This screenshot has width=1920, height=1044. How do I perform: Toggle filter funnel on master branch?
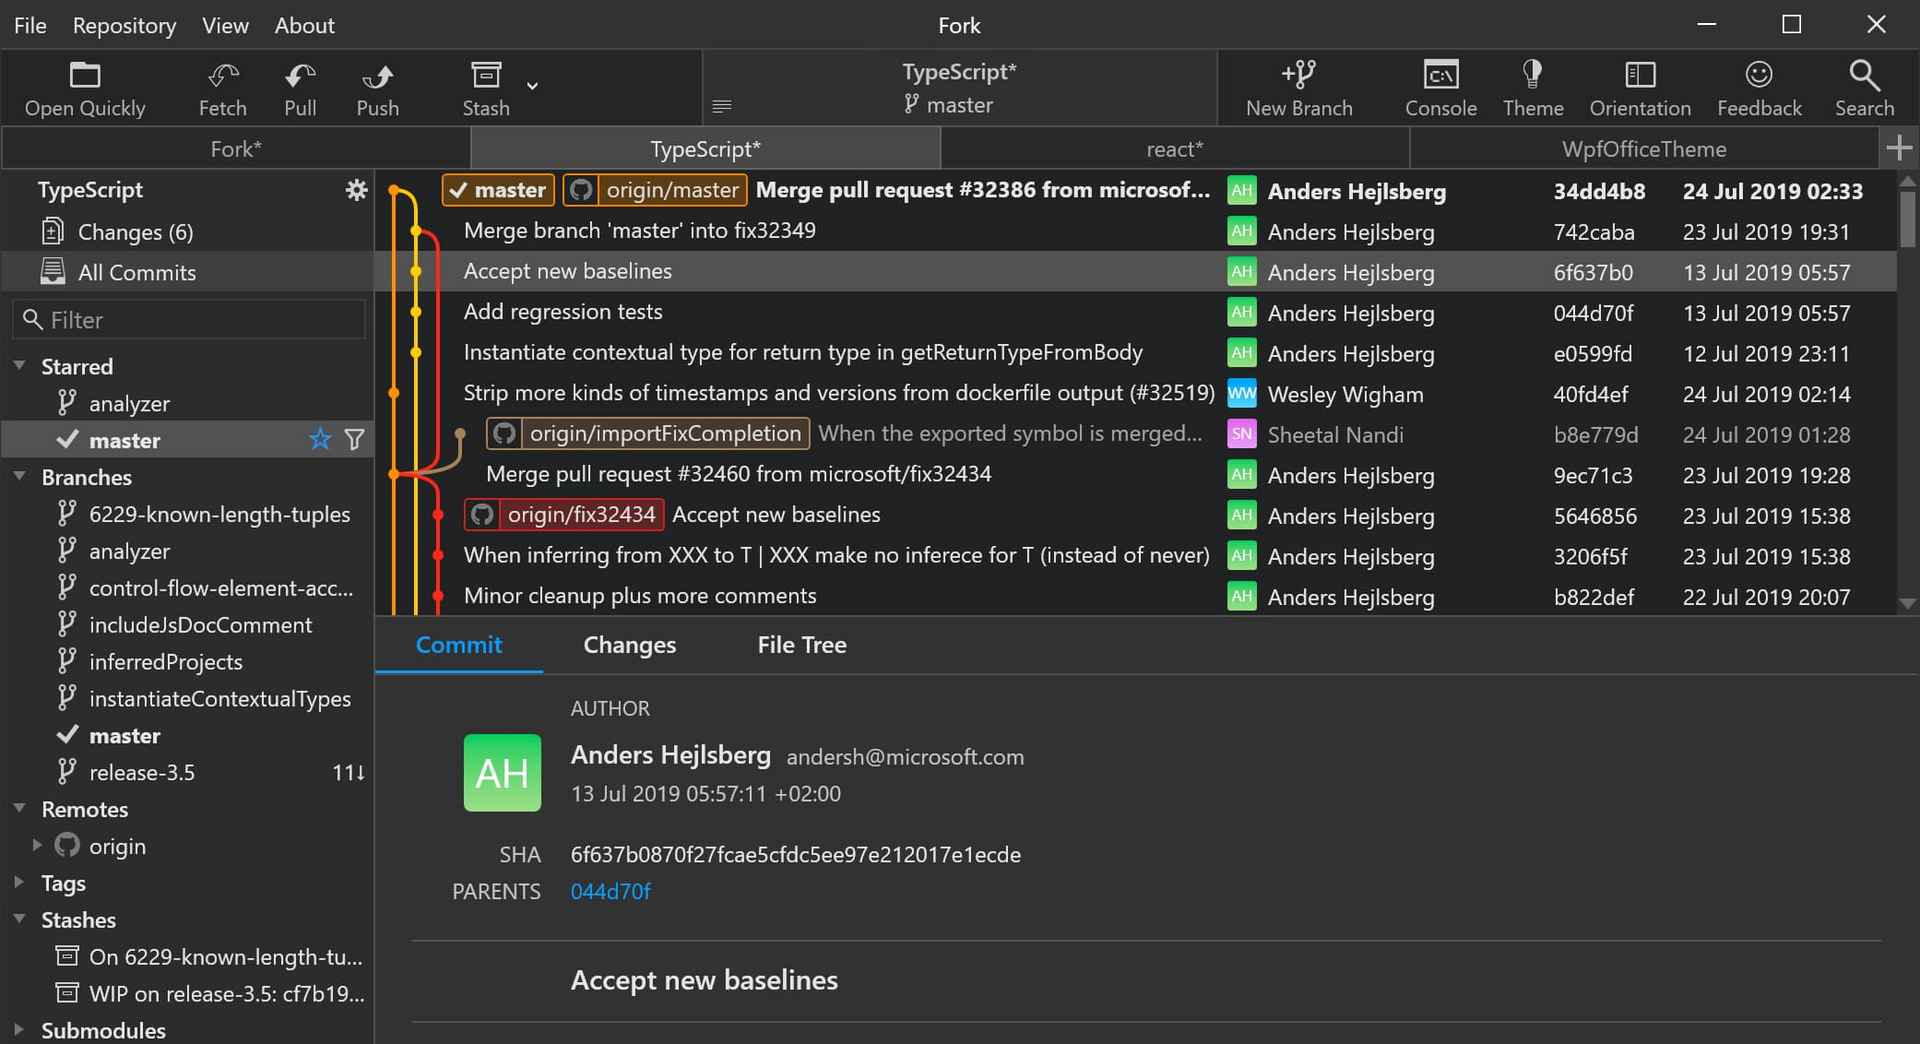point(354,439)
